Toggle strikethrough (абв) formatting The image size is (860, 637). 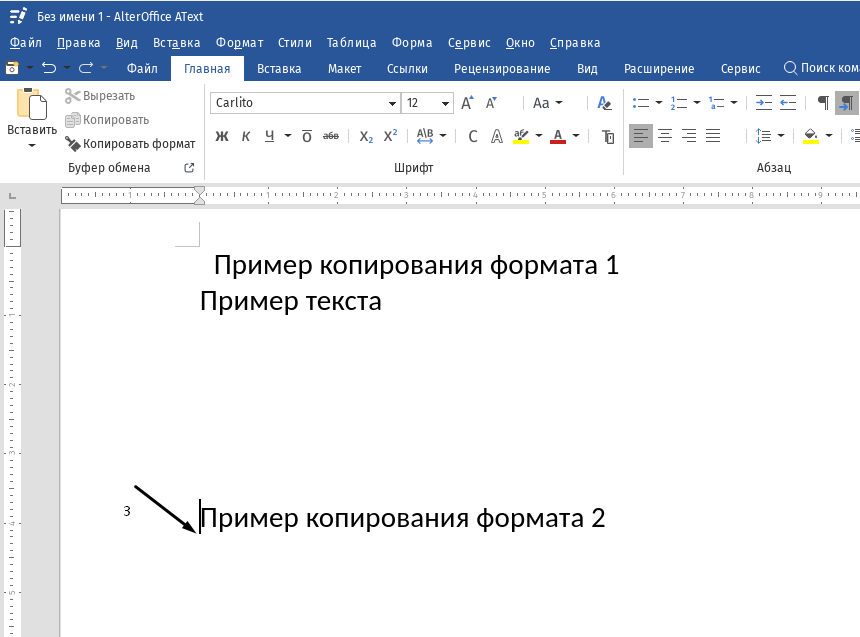(x=331, y=136)
